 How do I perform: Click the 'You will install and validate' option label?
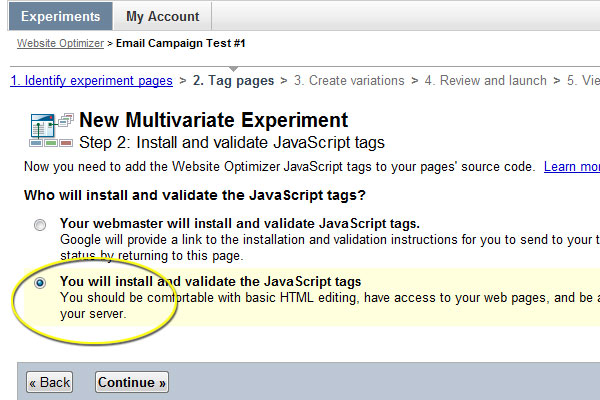click(x=210, y=282)
